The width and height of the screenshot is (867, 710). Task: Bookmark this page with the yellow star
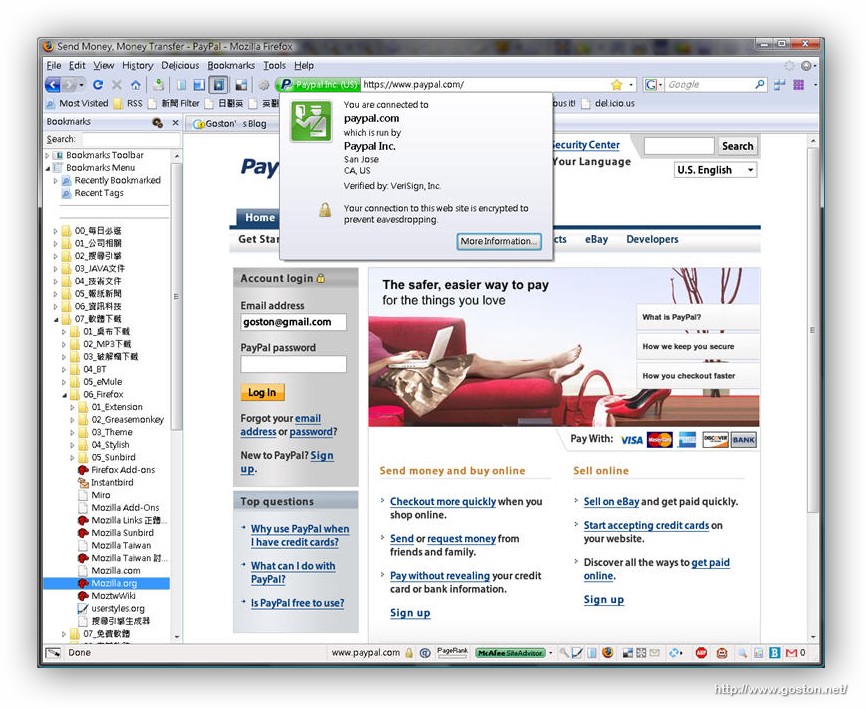point(617,85)
